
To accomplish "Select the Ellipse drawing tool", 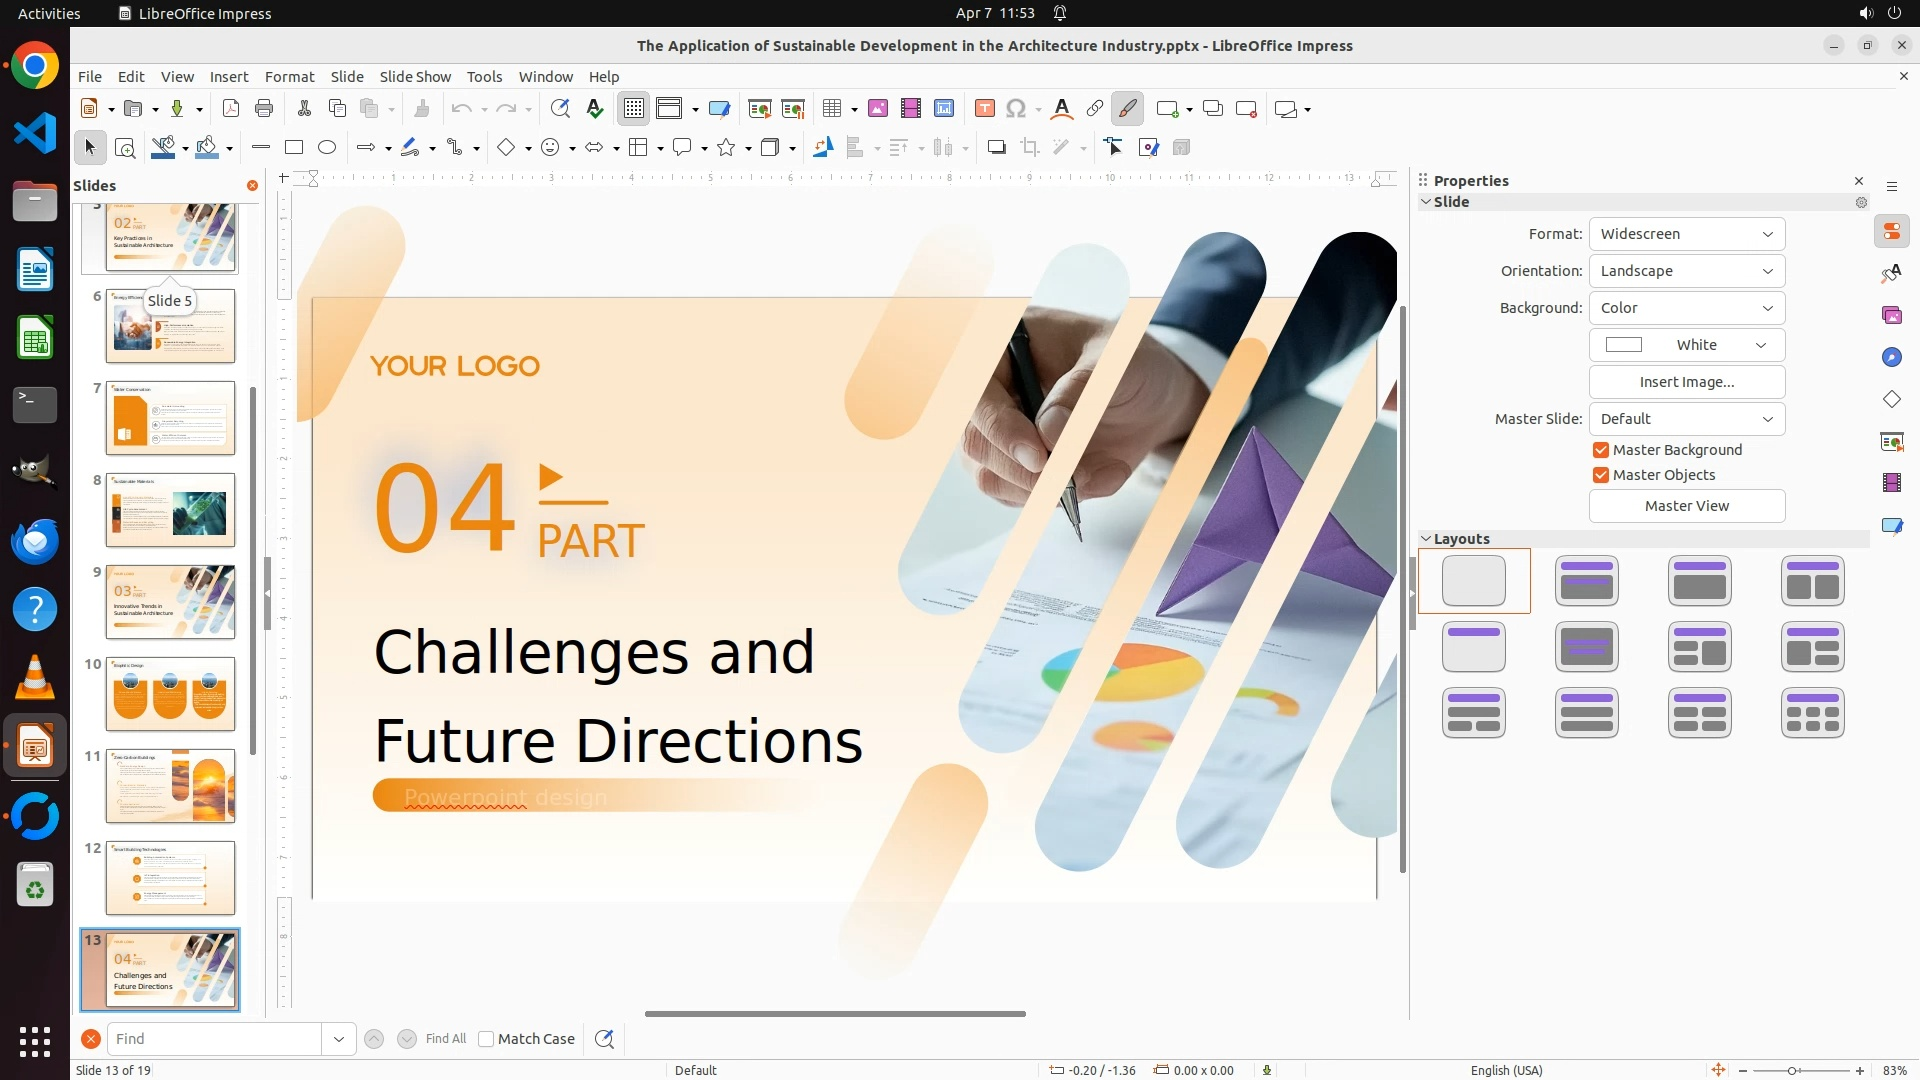I will [327, 148].
